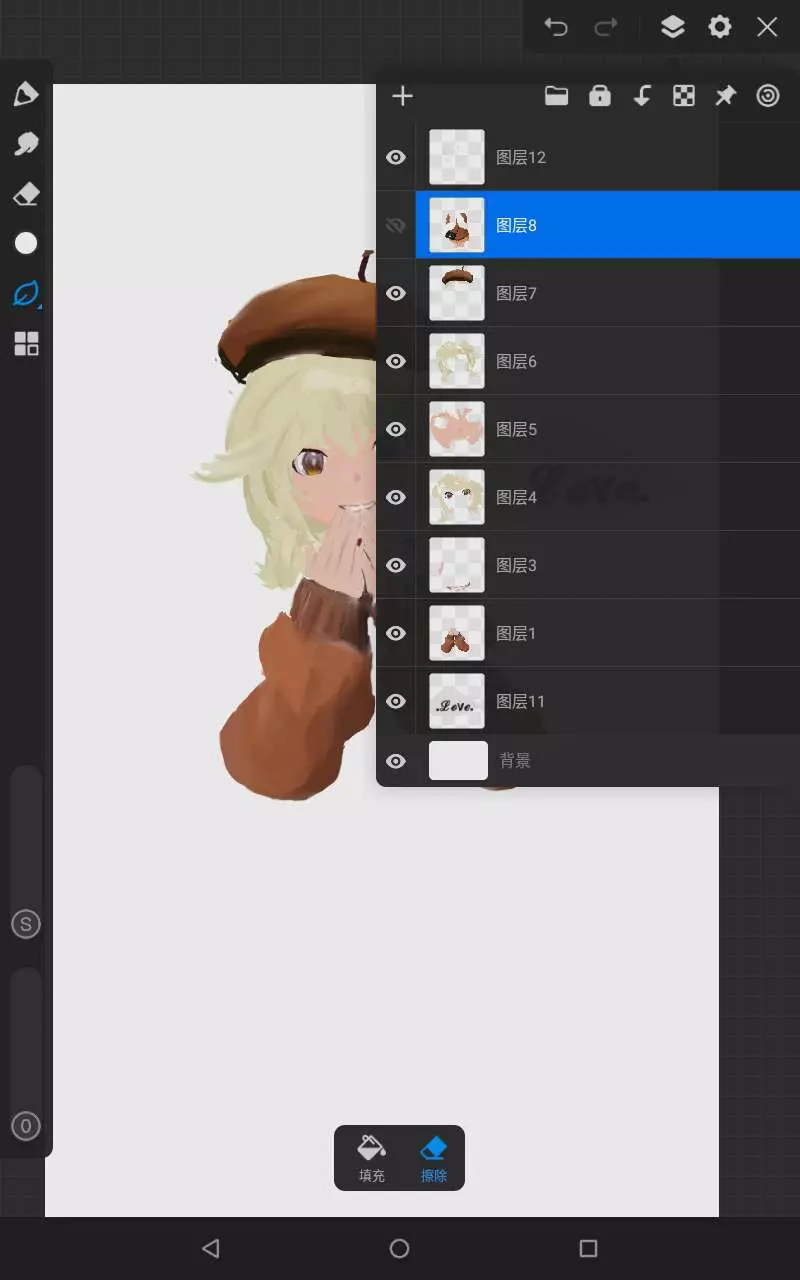Choose 擦除 erase mode
The image size is (800, 1280).
[x=434, y=1159]
